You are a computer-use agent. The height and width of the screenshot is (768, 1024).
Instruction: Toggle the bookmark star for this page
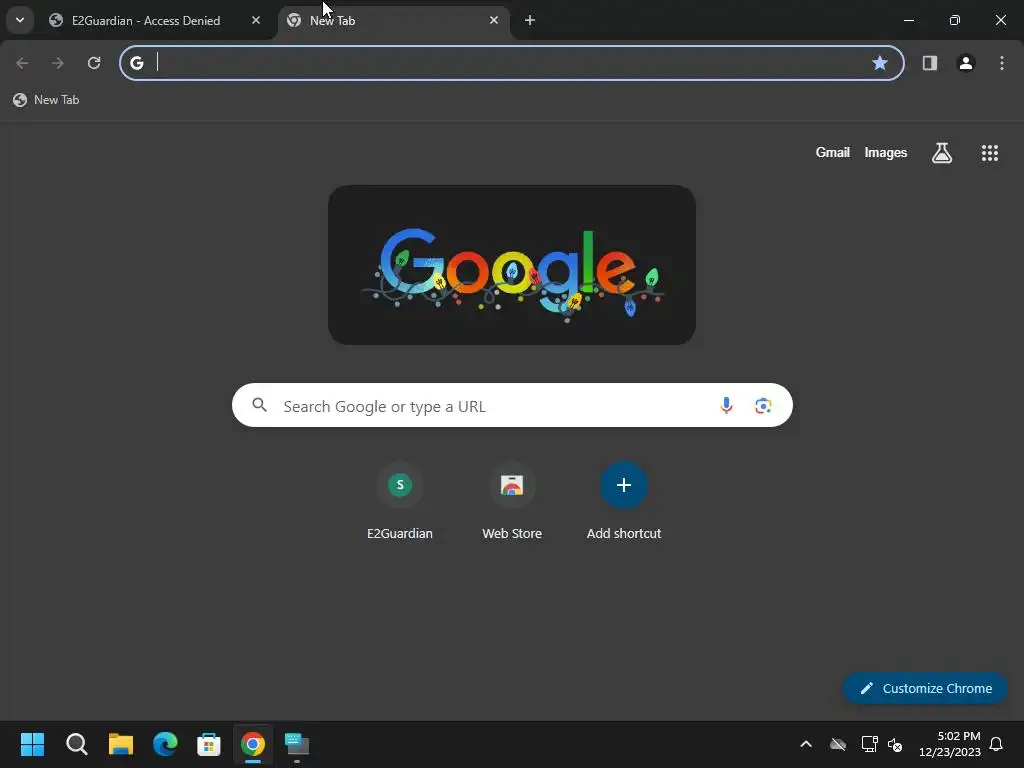(x=880, y=63)
